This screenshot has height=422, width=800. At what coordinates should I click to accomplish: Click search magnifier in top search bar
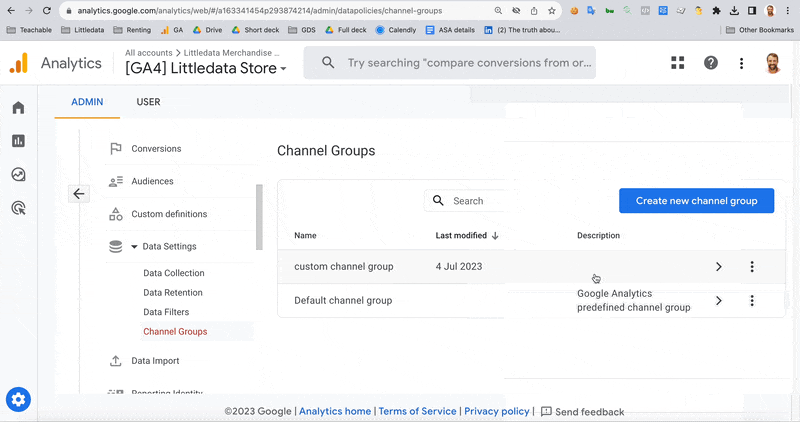point(328,63)
